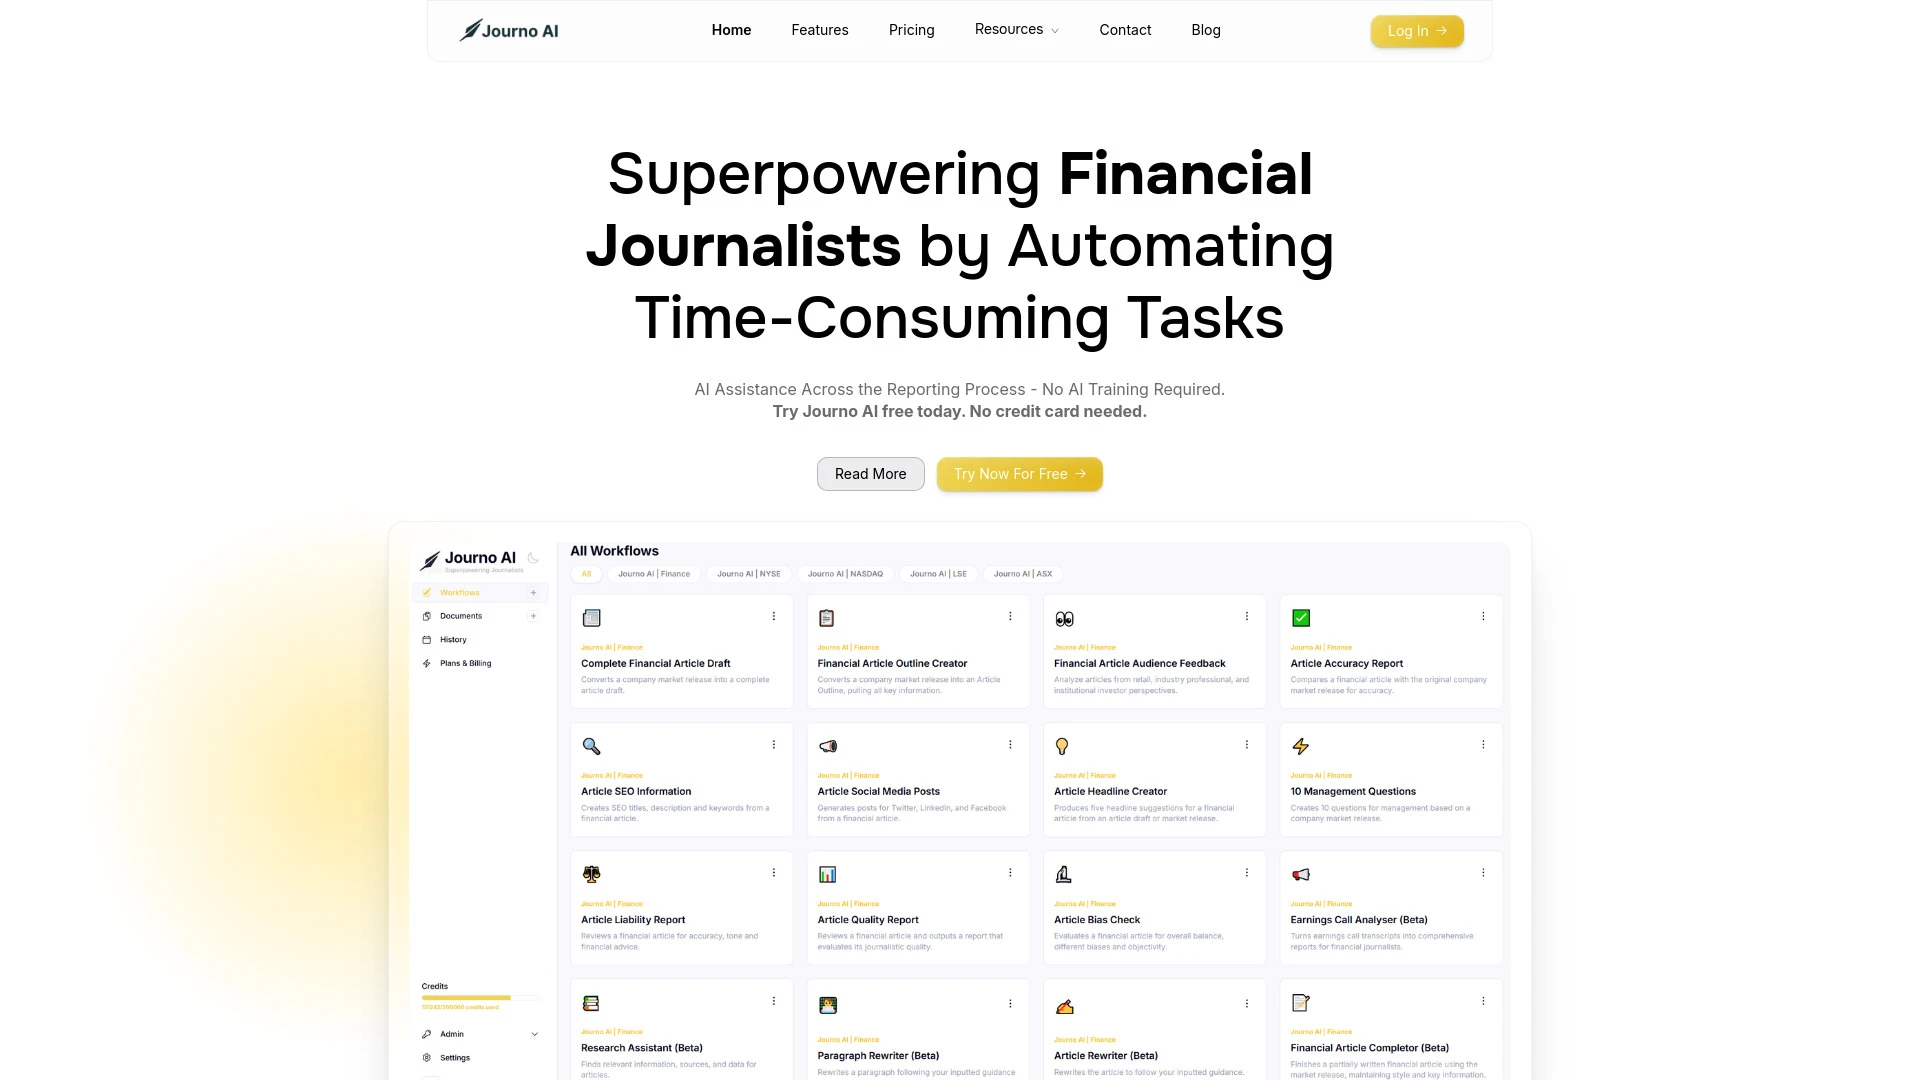1920x1080 pixels.
Task: Click the Article SEO Information magnifier icon
Action: pos(591,745)
